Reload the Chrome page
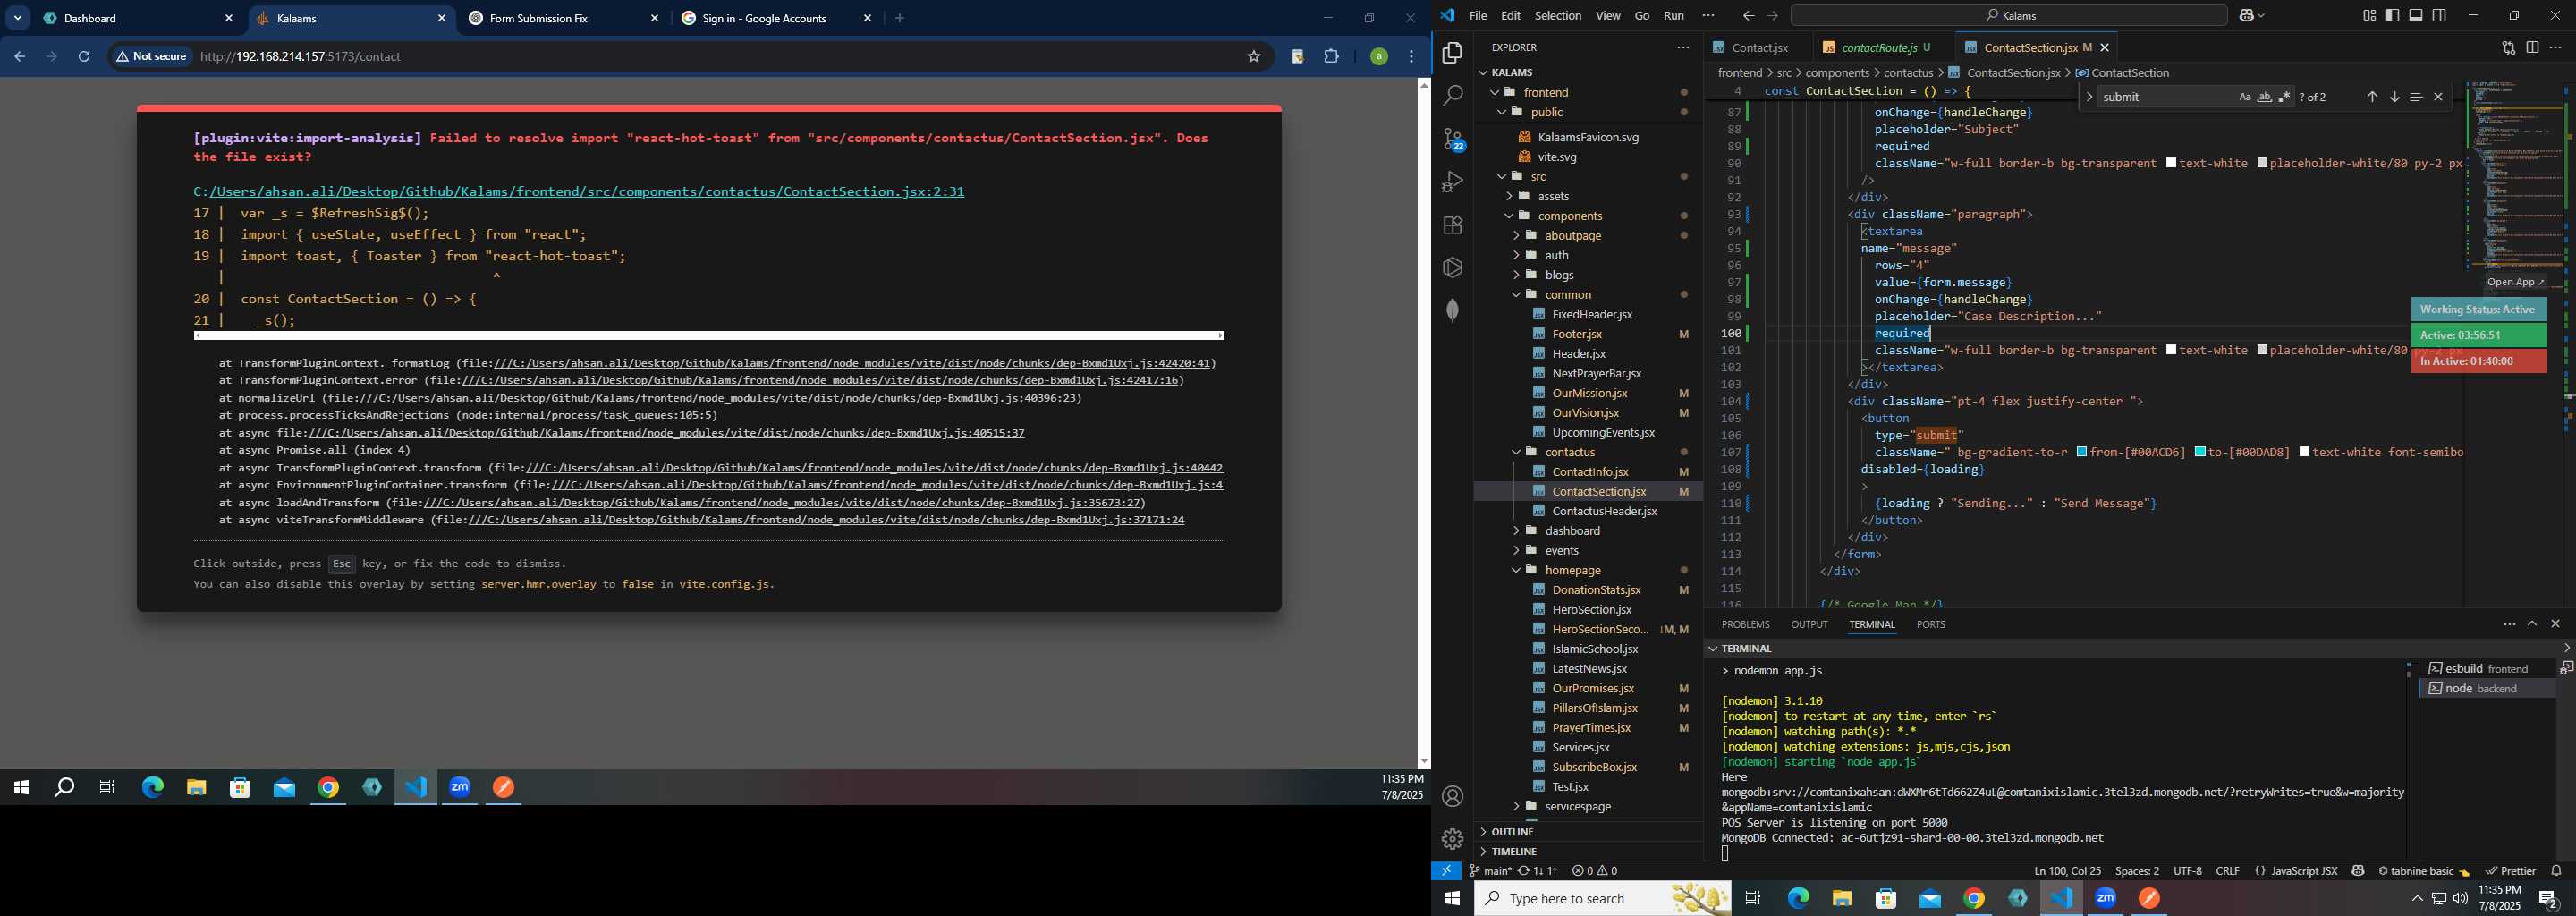 pyautogui.click(x=84, y=57)
